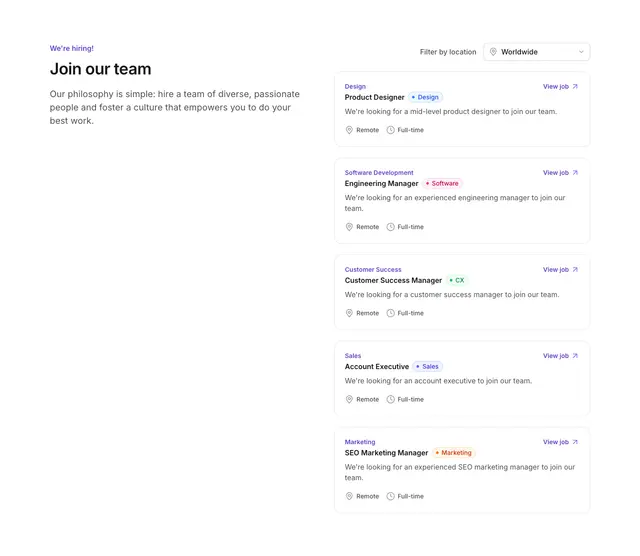Click the clock icon in SEO Marketing Manager card
Viewport: 640px width, 556px height.
391,496
